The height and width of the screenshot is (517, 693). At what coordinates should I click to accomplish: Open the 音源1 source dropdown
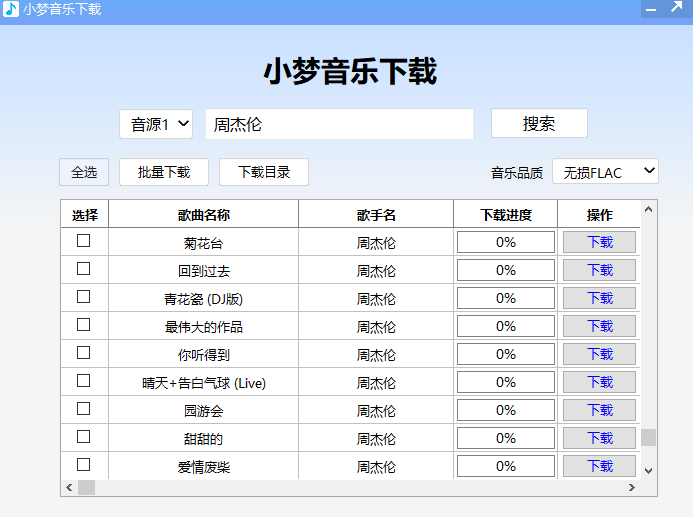[x=156, y=124]
